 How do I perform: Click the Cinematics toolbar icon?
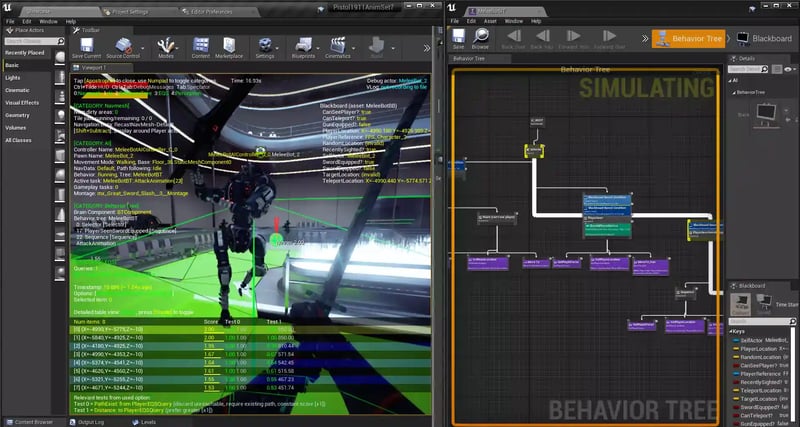click(337, 46)
